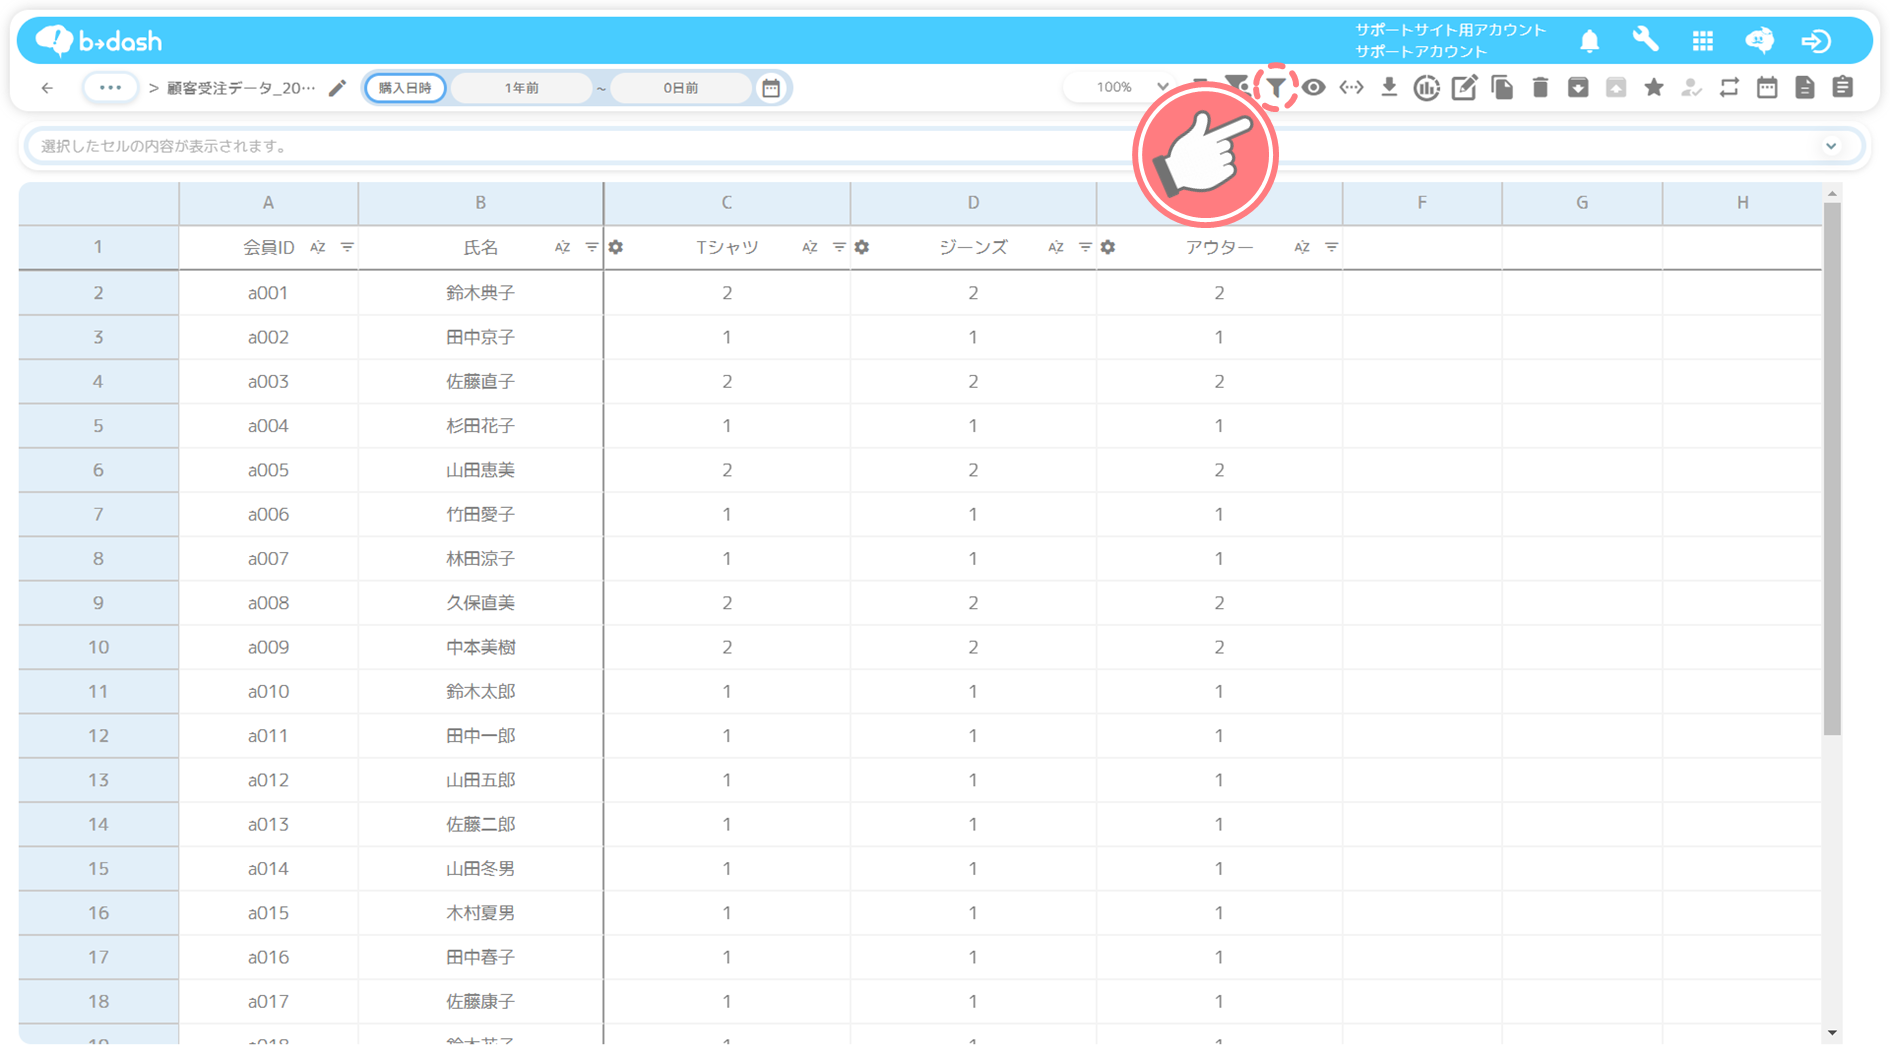The width and height of the screenshot is (1890, 1063).
Task: Click the 0日前 end date field
Action: (x=681, y=88)
